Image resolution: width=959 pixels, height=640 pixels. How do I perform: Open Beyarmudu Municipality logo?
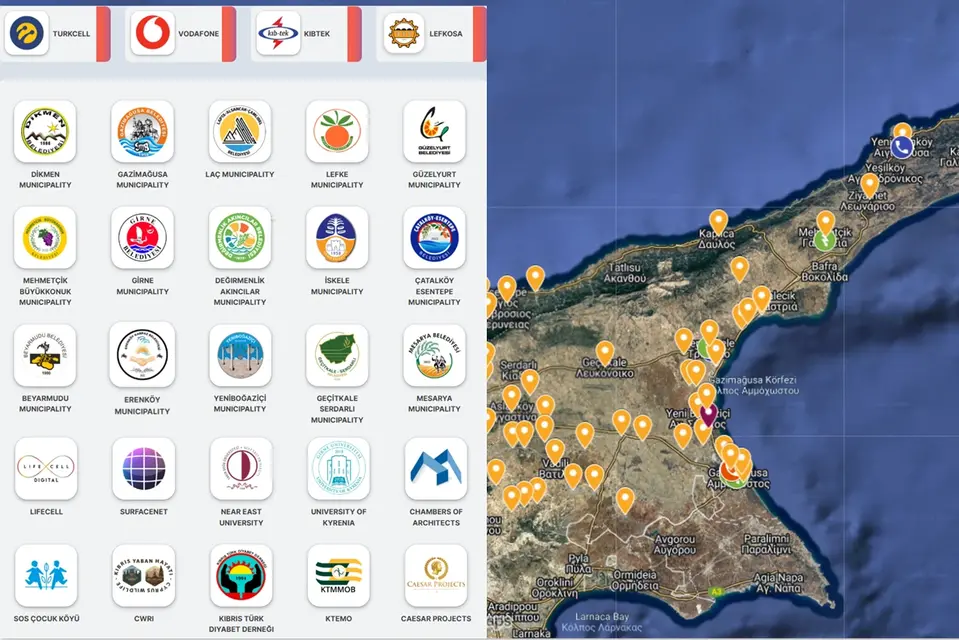(45, 355)
